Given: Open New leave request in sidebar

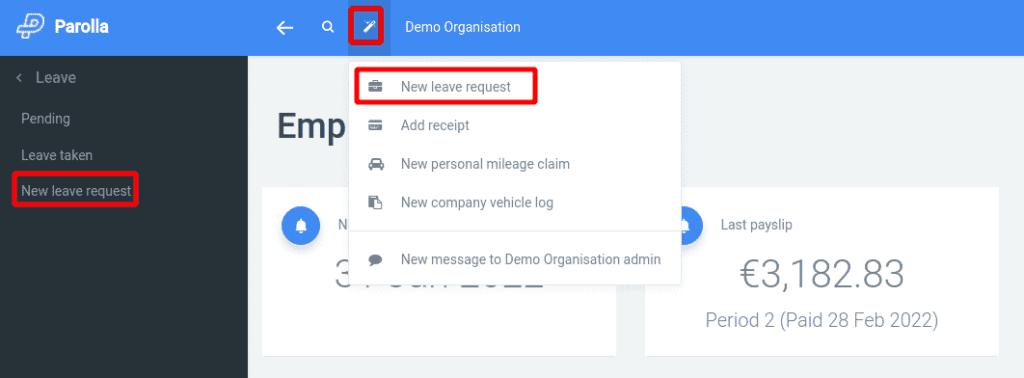Looking at the screenshot, I should (76, 191).
